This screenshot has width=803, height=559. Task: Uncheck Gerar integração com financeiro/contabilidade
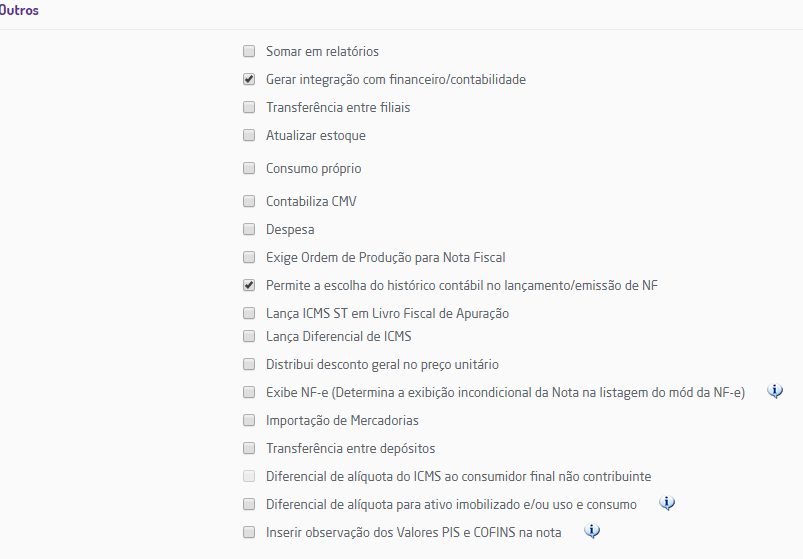point(249,79)
